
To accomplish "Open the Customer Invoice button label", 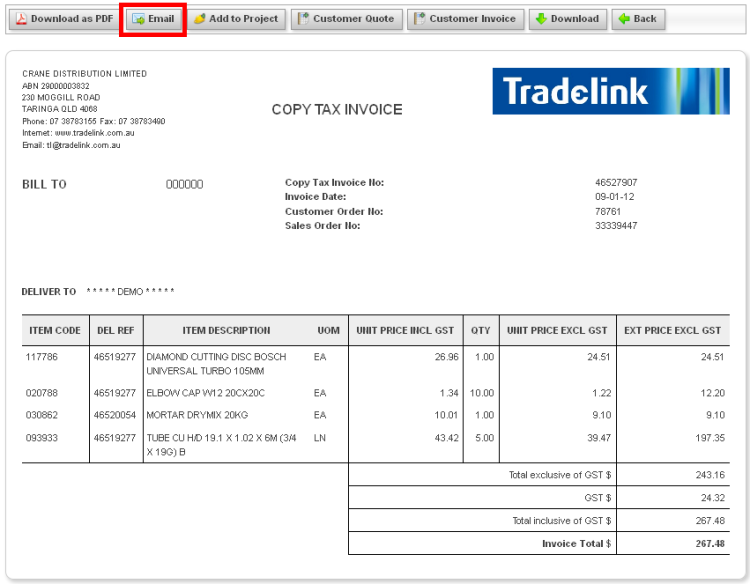I will (x=472, y=19).
